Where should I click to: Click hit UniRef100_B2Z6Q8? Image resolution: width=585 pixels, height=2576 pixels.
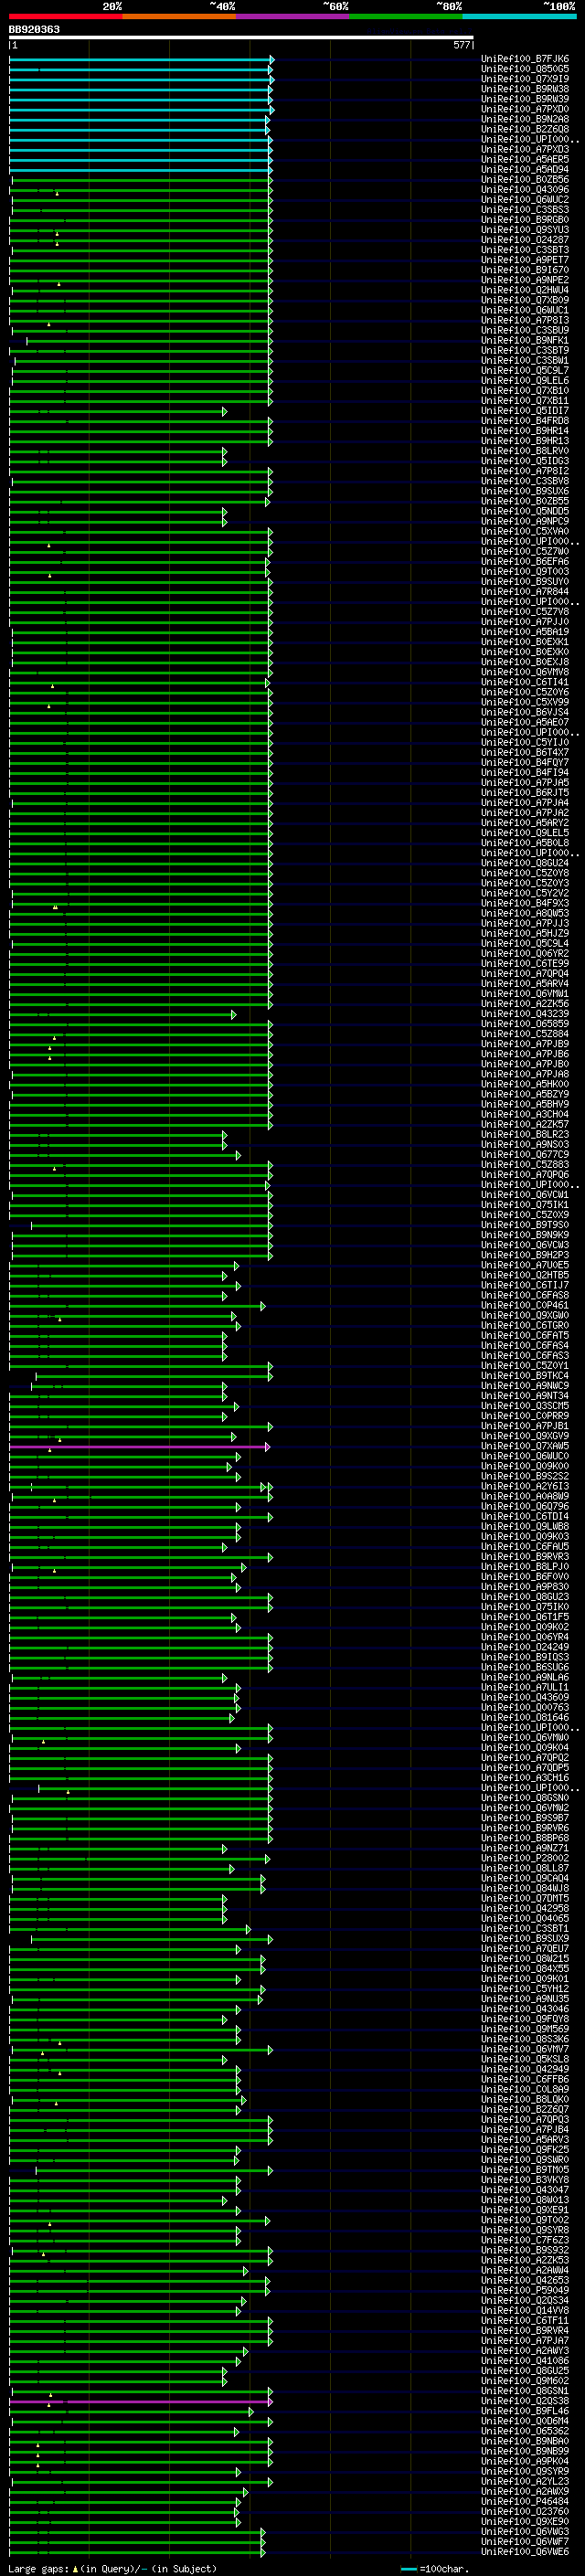pyautogui.click(x=525, y=129)
